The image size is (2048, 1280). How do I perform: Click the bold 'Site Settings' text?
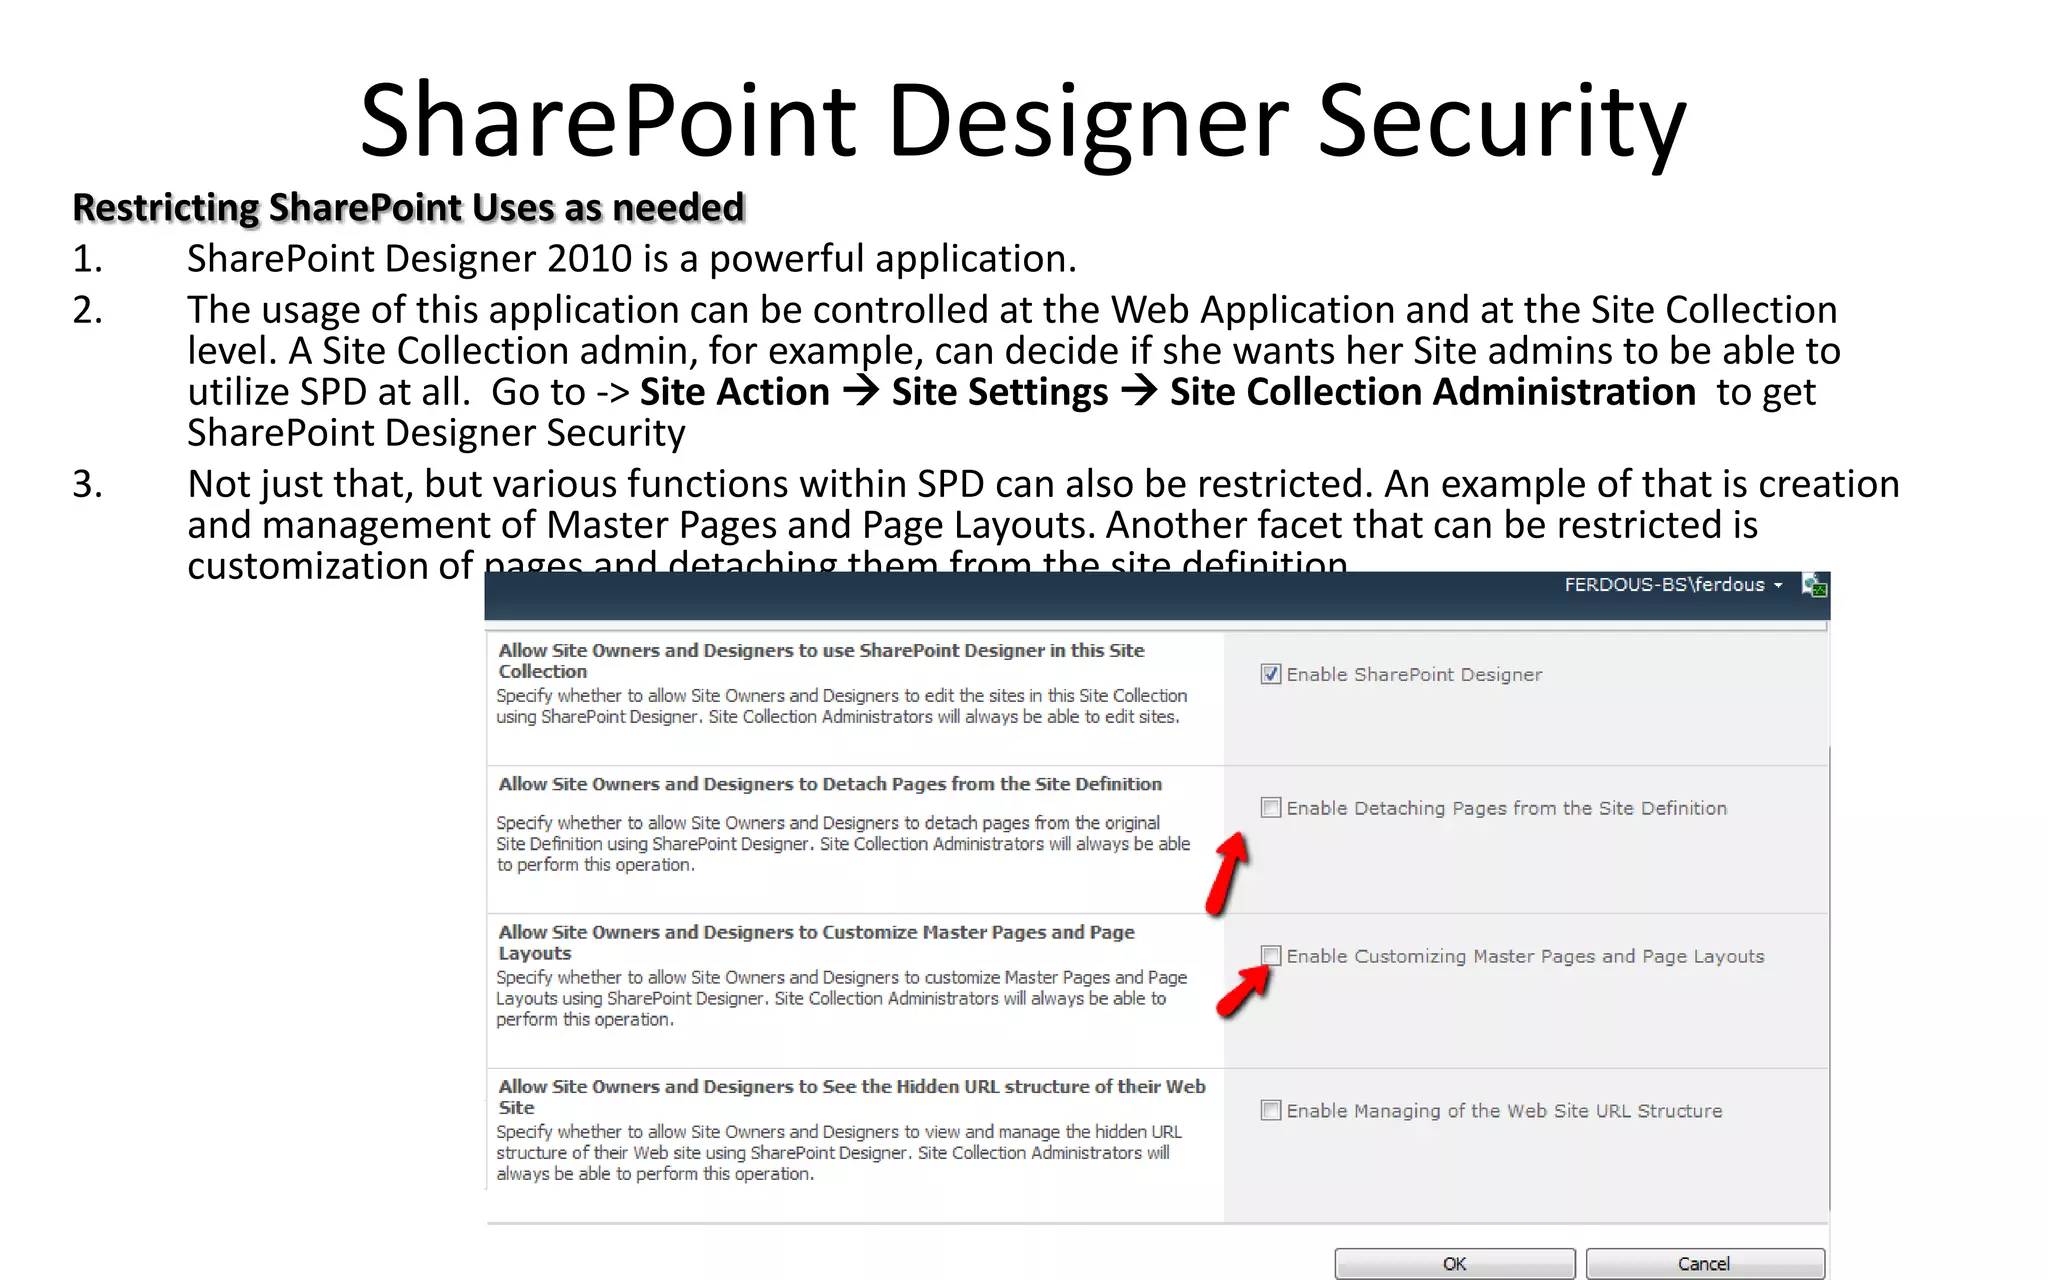[1000, 392]
